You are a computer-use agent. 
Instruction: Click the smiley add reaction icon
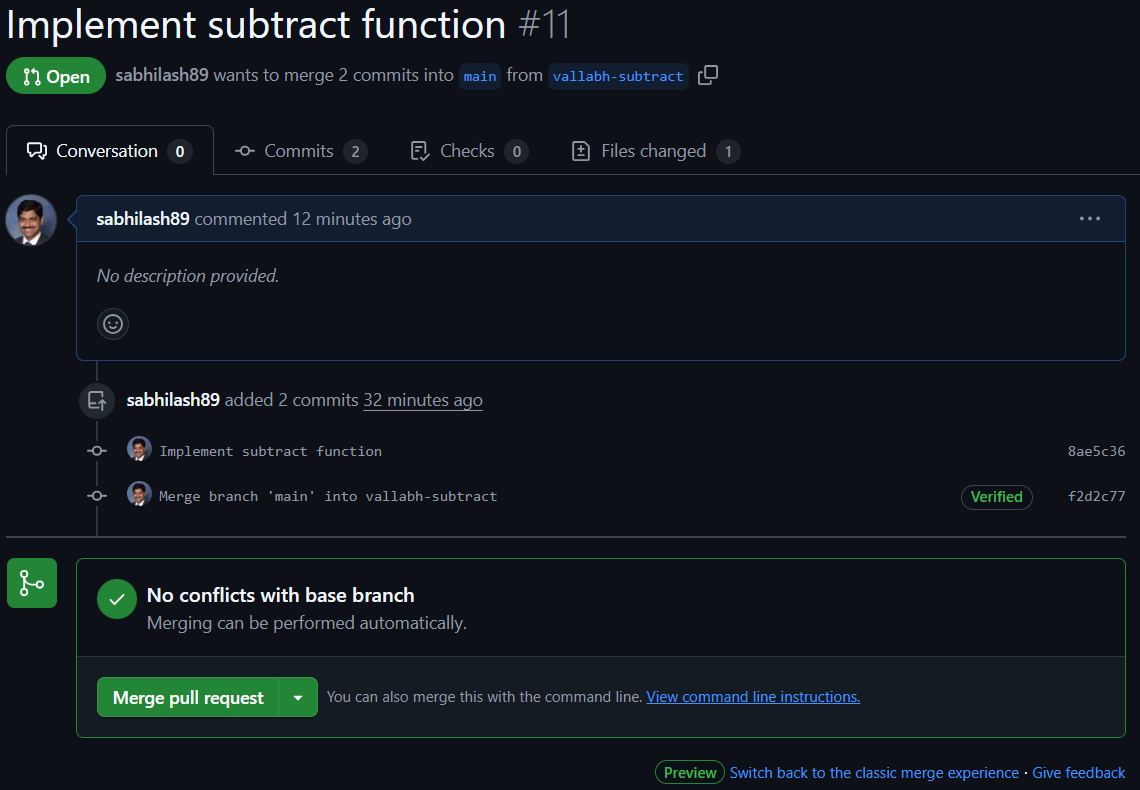tap(113, 324)
